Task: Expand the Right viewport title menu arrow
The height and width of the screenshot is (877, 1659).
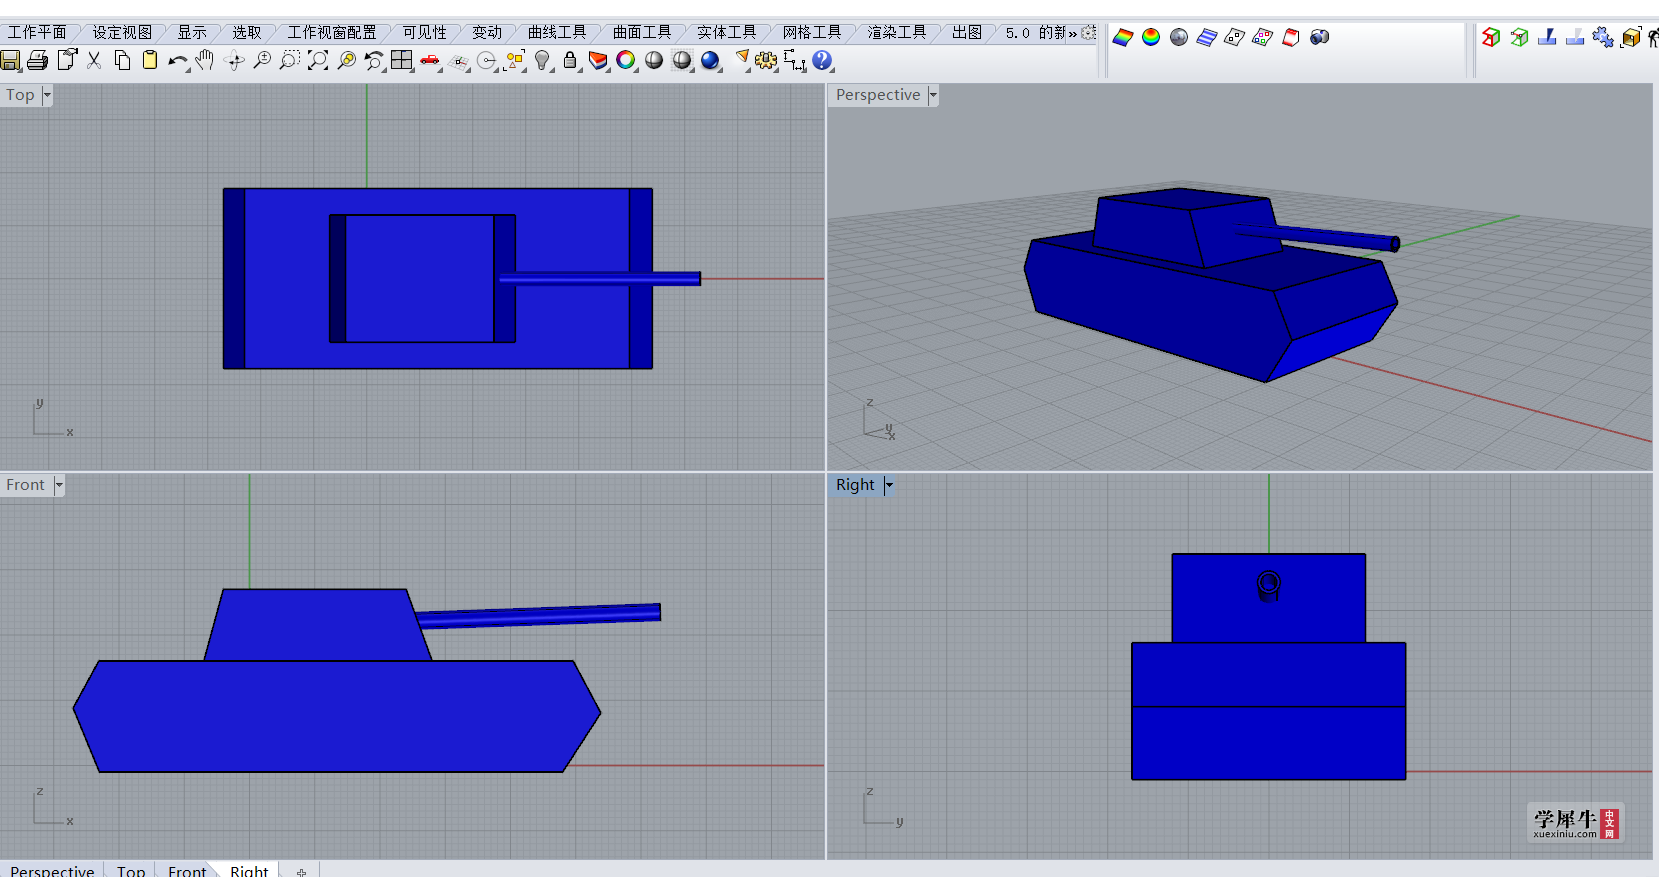Action: point(888,485)
